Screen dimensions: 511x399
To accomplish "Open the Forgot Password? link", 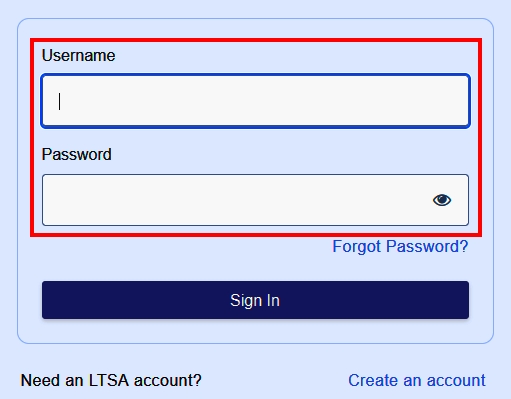I will pos(400,247).
